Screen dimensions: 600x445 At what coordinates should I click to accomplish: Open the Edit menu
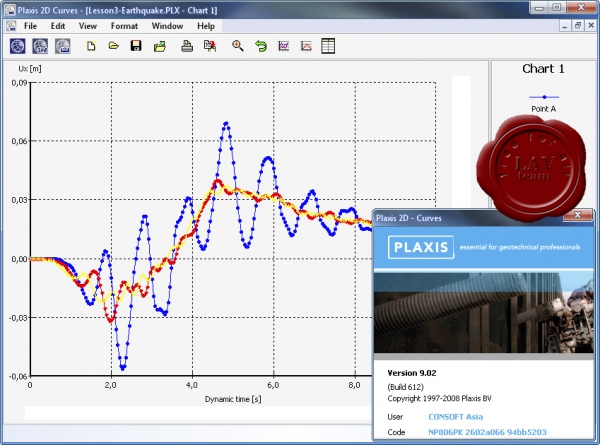click(58, 26)
